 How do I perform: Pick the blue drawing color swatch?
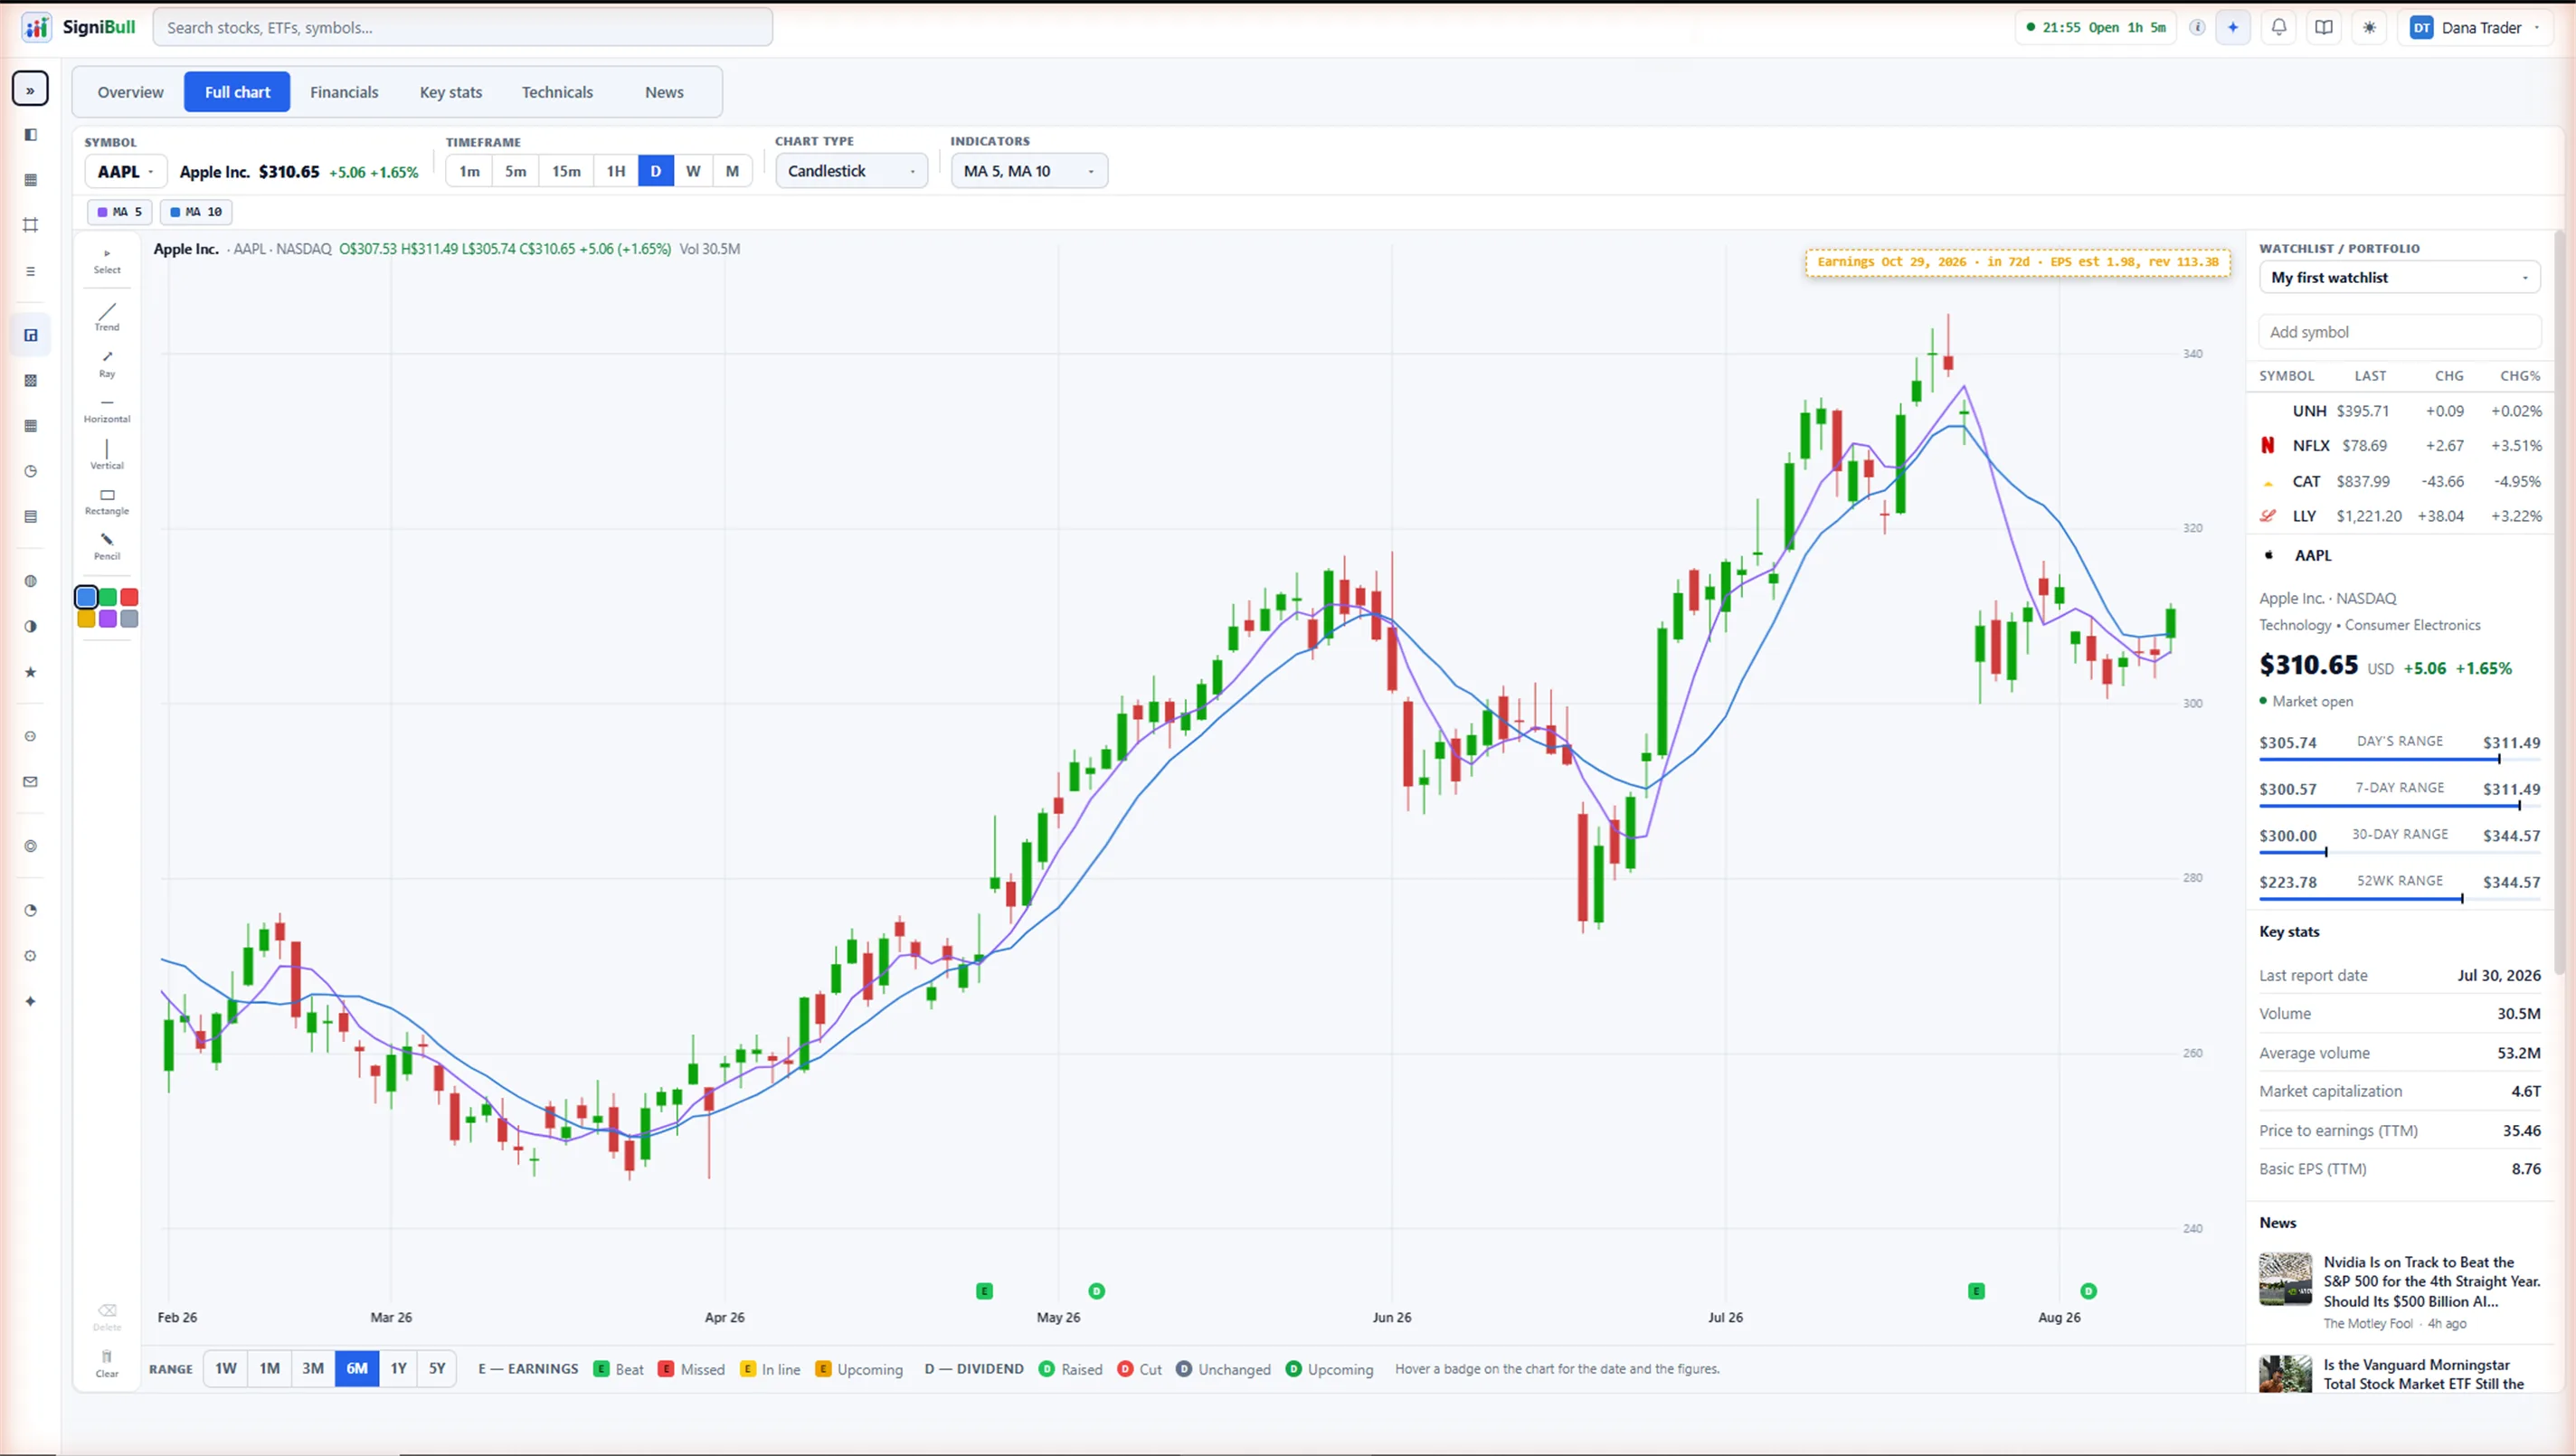(x=86, y=597)
